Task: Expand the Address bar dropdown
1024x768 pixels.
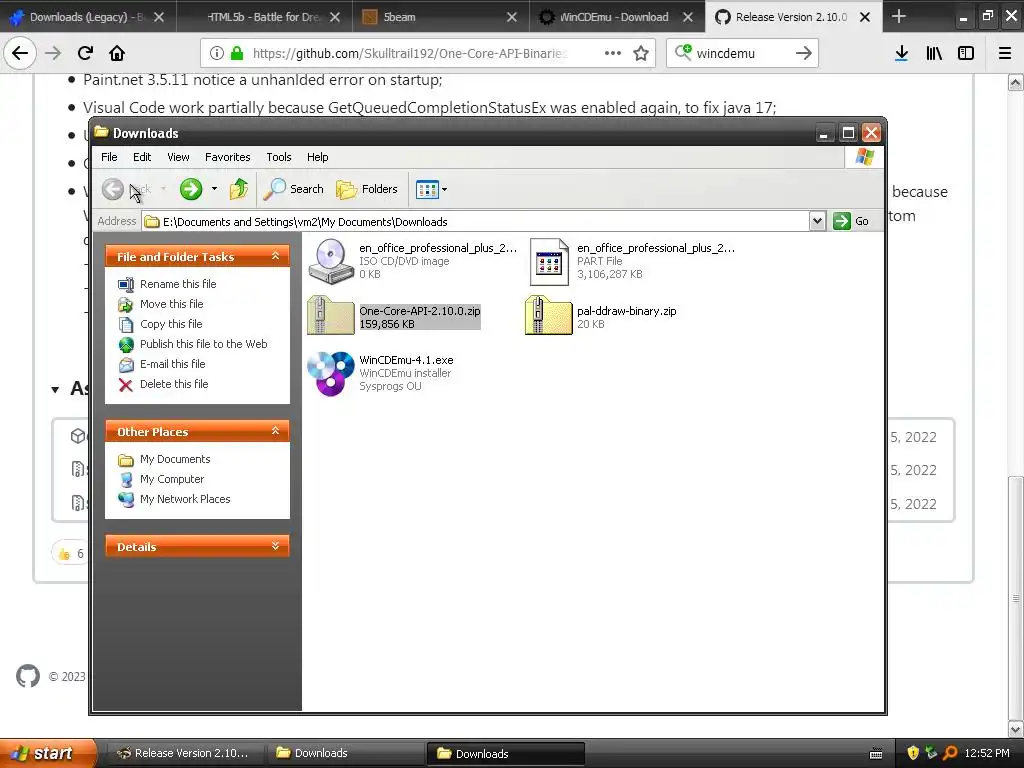Action: pos(817,221)
